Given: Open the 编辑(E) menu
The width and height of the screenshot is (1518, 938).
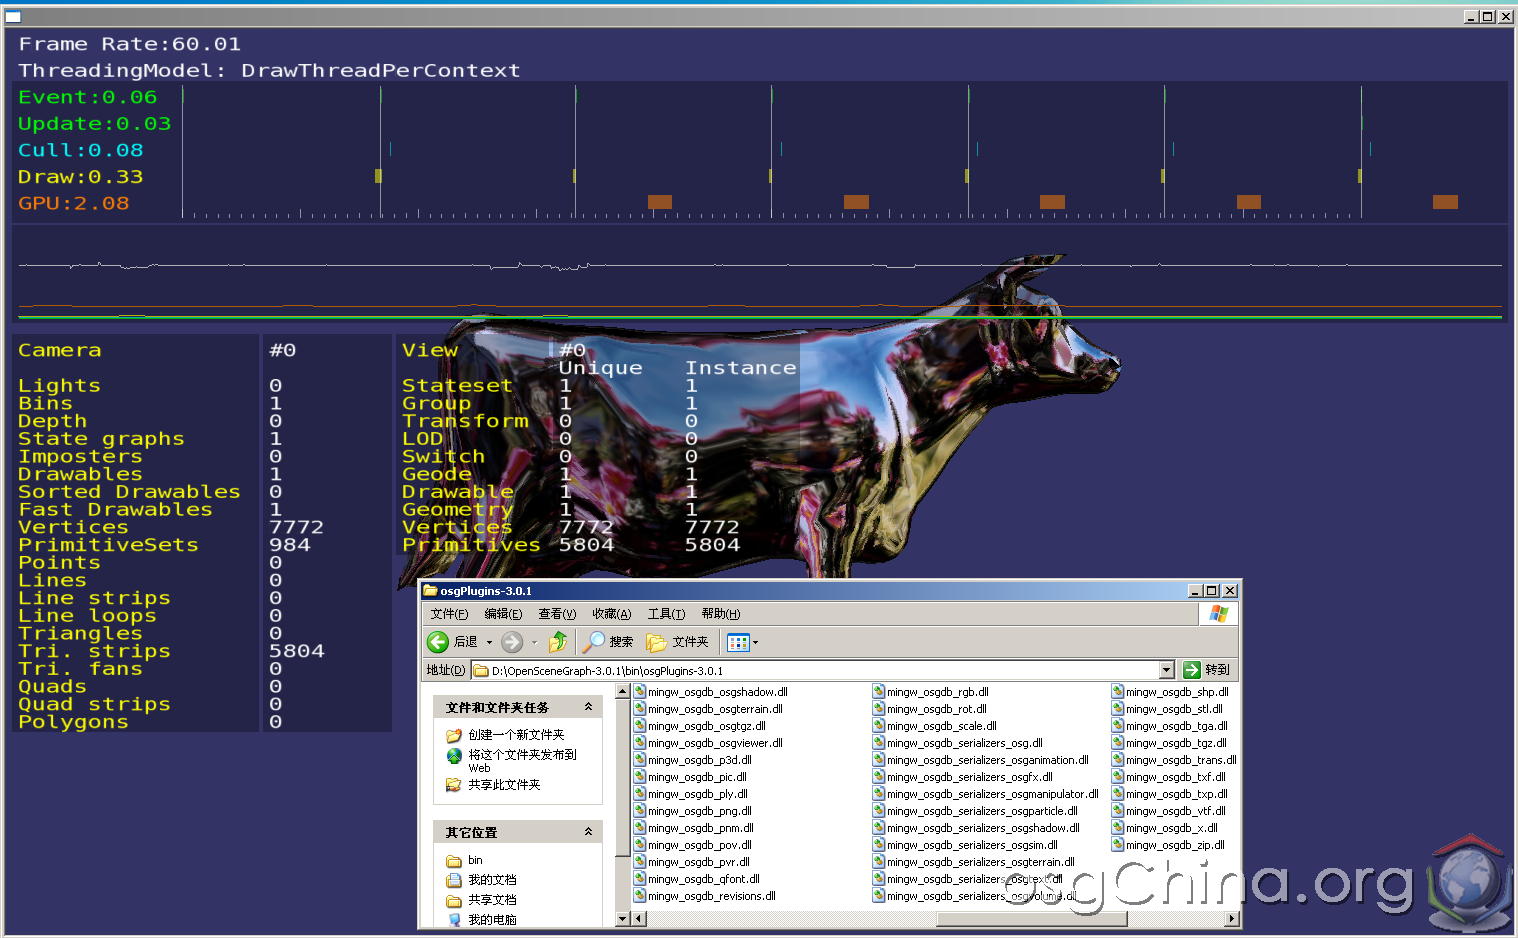Looking at the screenshot, I should tap(503, 614).
